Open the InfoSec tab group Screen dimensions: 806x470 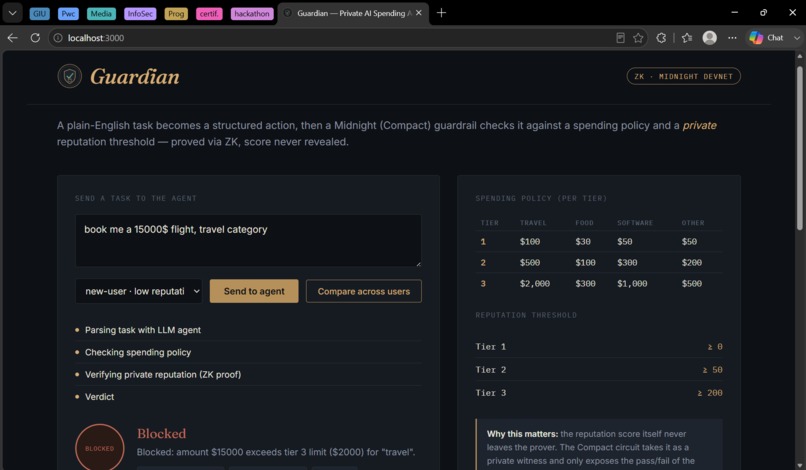140,14
